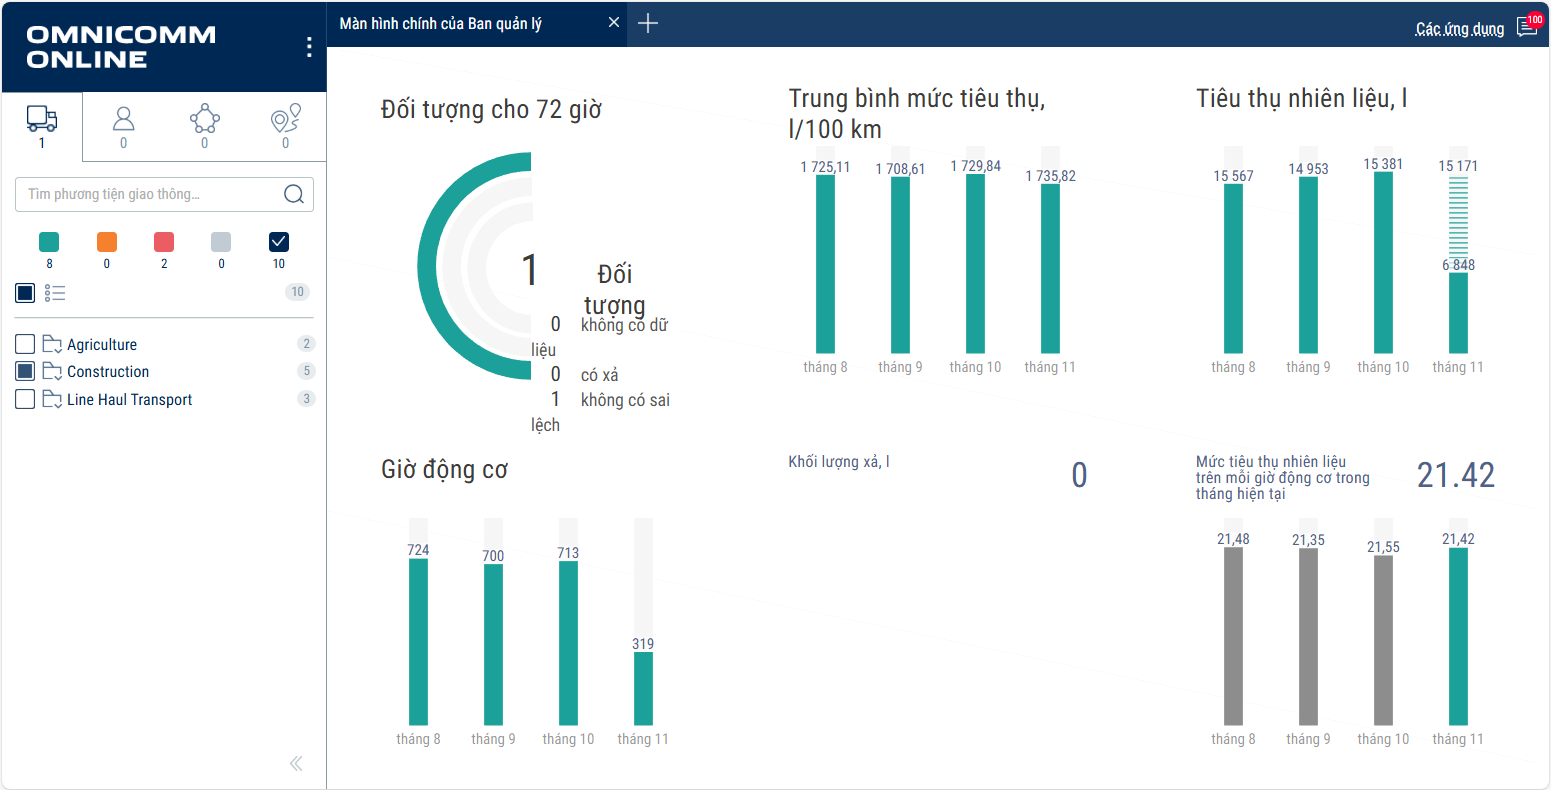The width and height of the screenshot is (1551, 790).
Task: Open the three-dot sidebar menu
Action: (x=309, y=47)
